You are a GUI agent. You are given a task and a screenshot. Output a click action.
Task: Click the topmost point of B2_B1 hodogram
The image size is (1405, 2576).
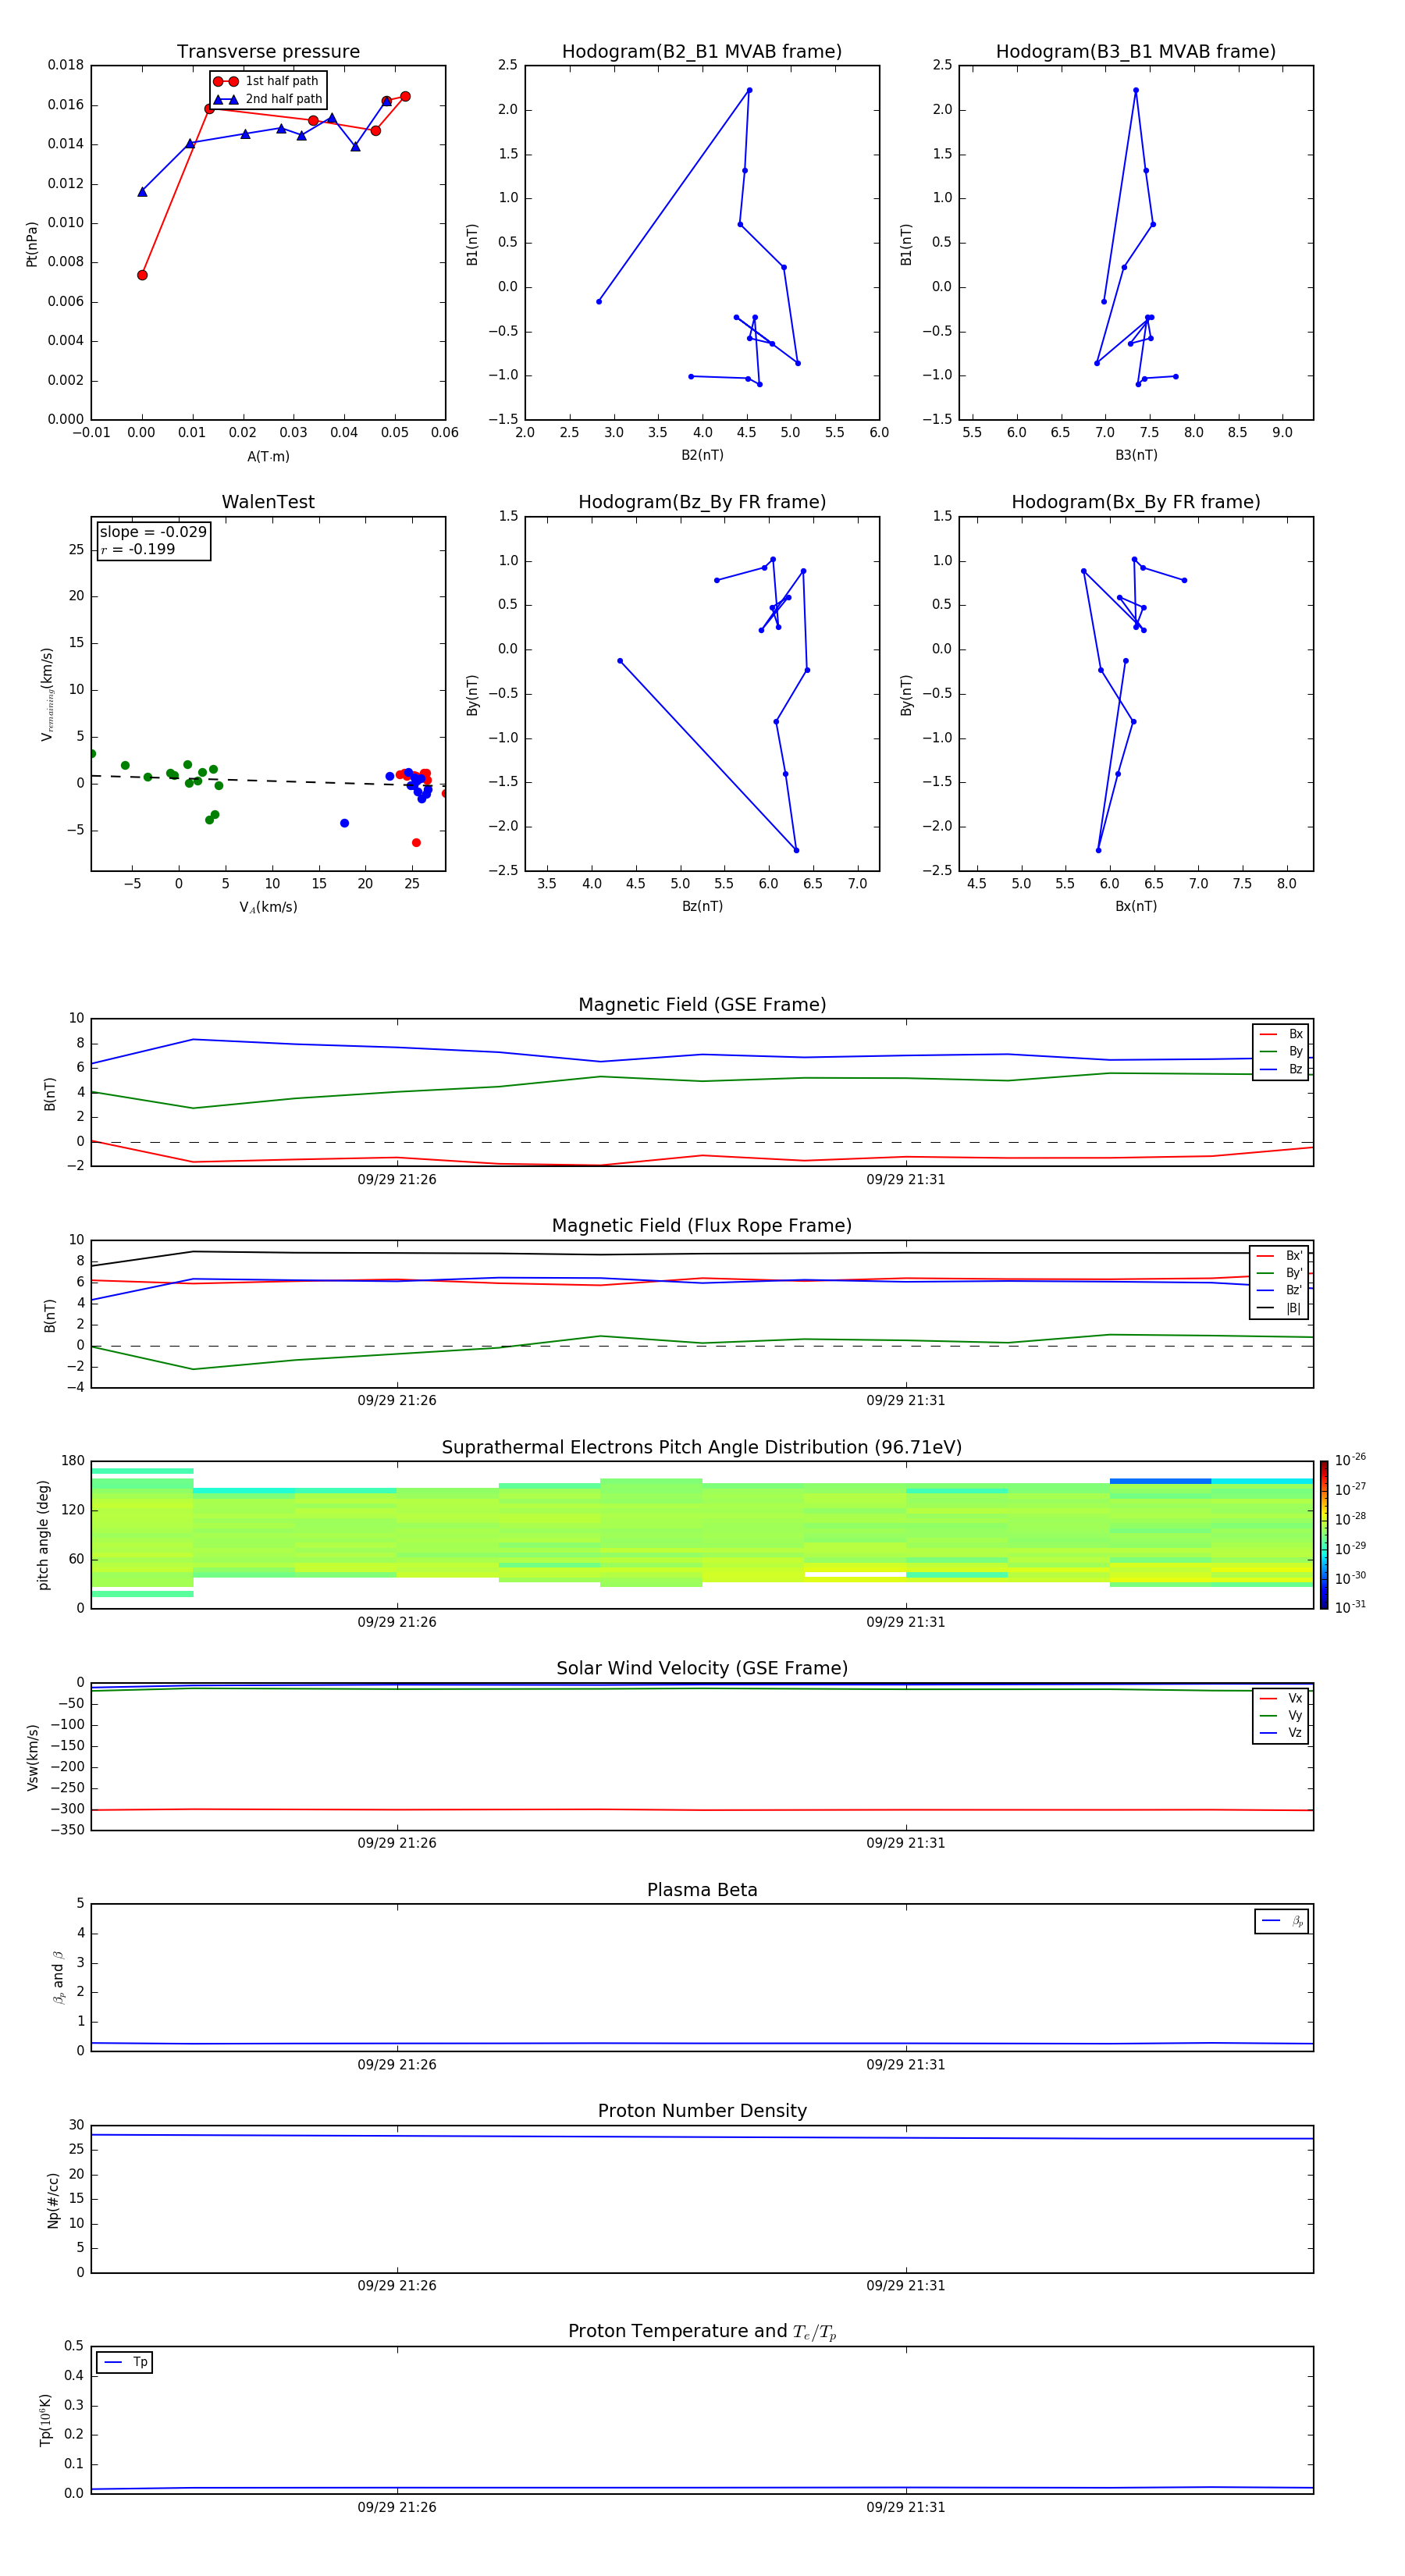pos(749,90)
